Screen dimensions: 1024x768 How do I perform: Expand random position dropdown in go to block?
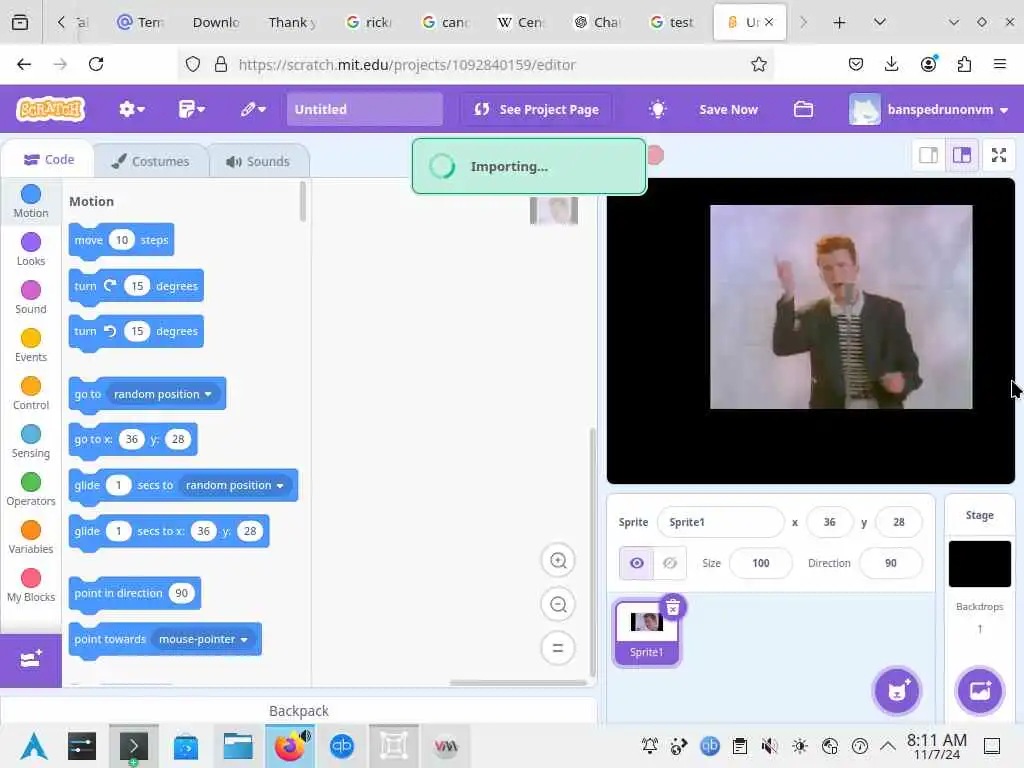162,394
